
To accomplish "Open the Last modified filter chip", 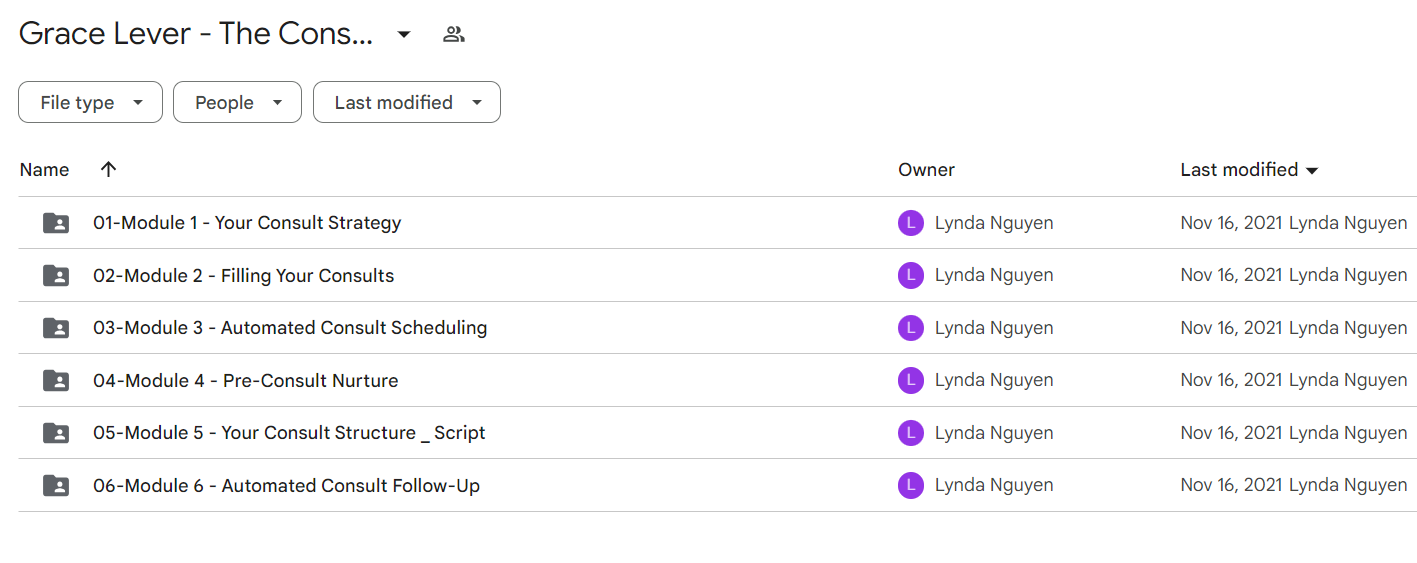I will coord(407,102).
